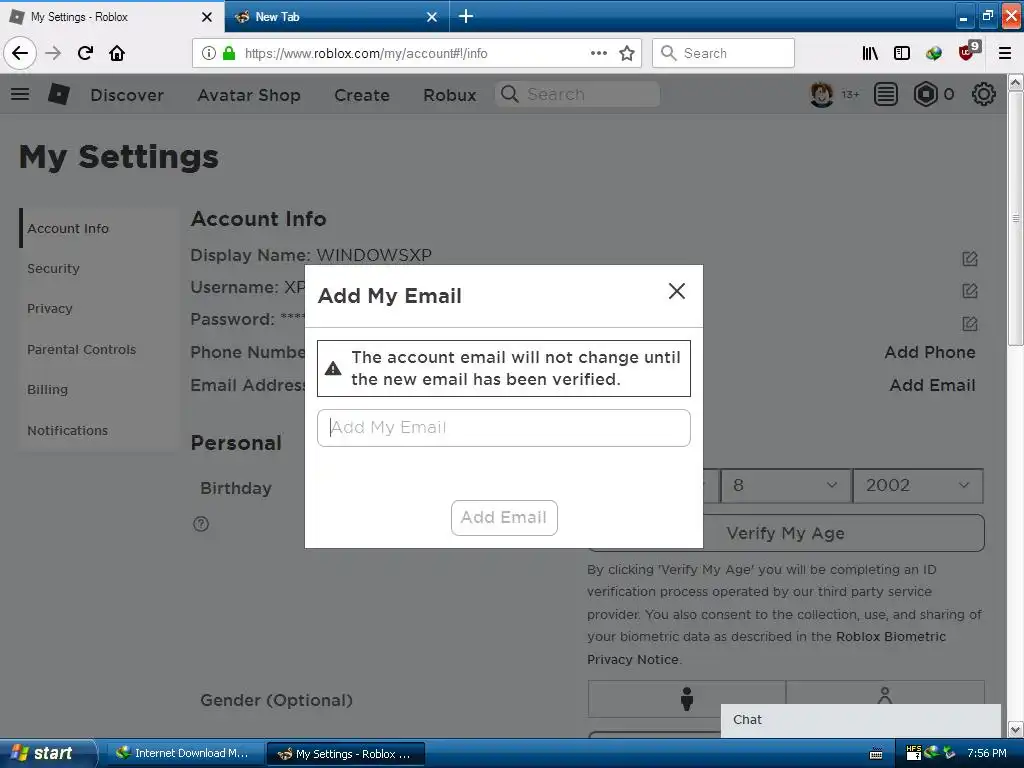The width and height of the screenshot is (1024, 768).
Task: Click the Add Email button in dialog
Action: click(504, 518)
